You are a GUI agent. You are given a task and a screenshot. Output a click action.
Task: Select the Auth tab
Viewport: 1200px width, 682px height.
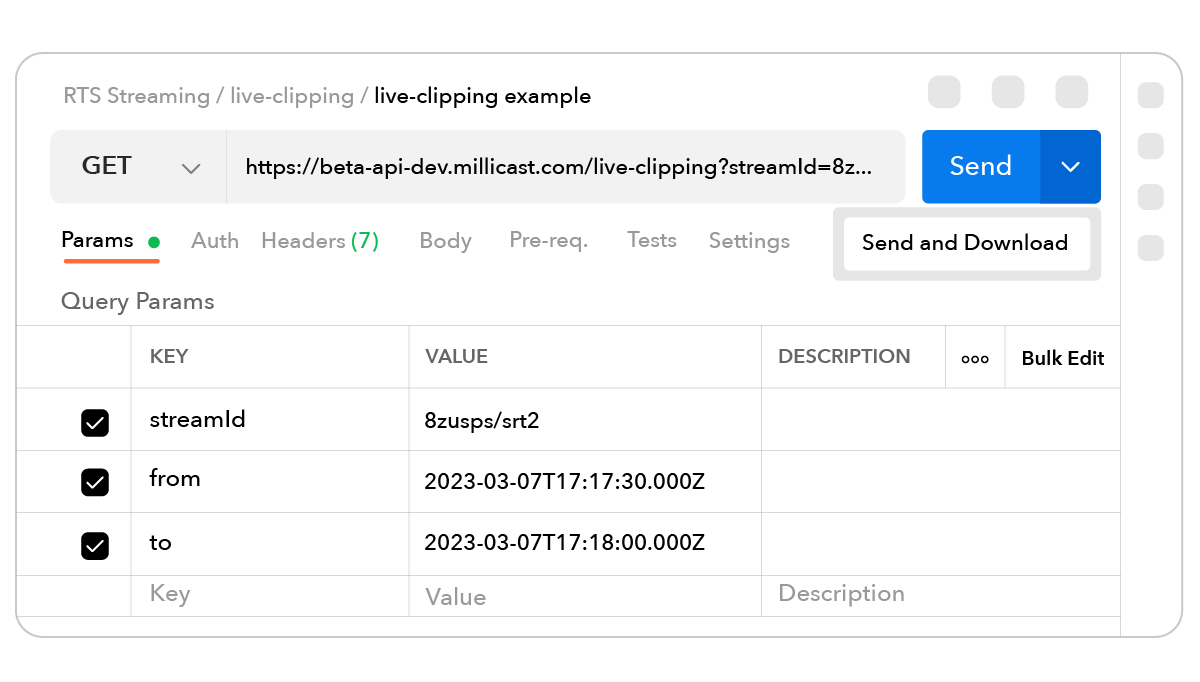(214, 240)
